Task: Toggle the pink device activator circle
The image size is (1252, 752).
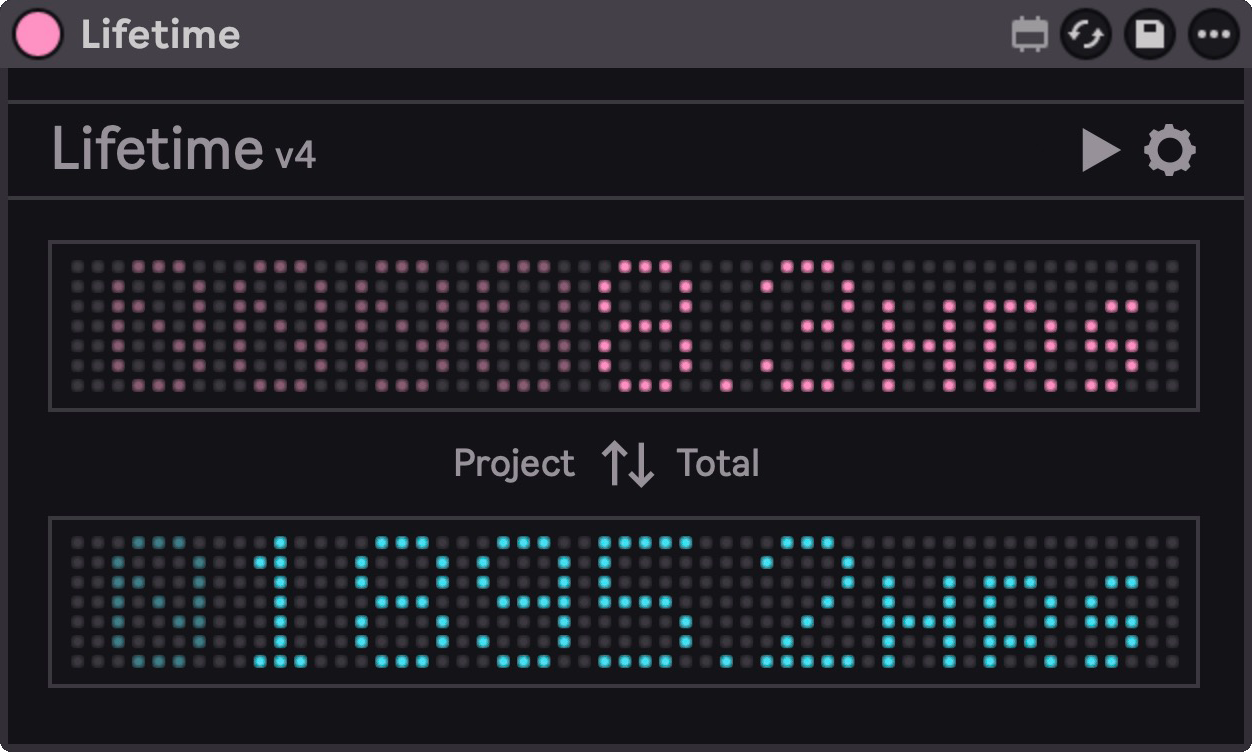Action: click(x=38, y=34)
